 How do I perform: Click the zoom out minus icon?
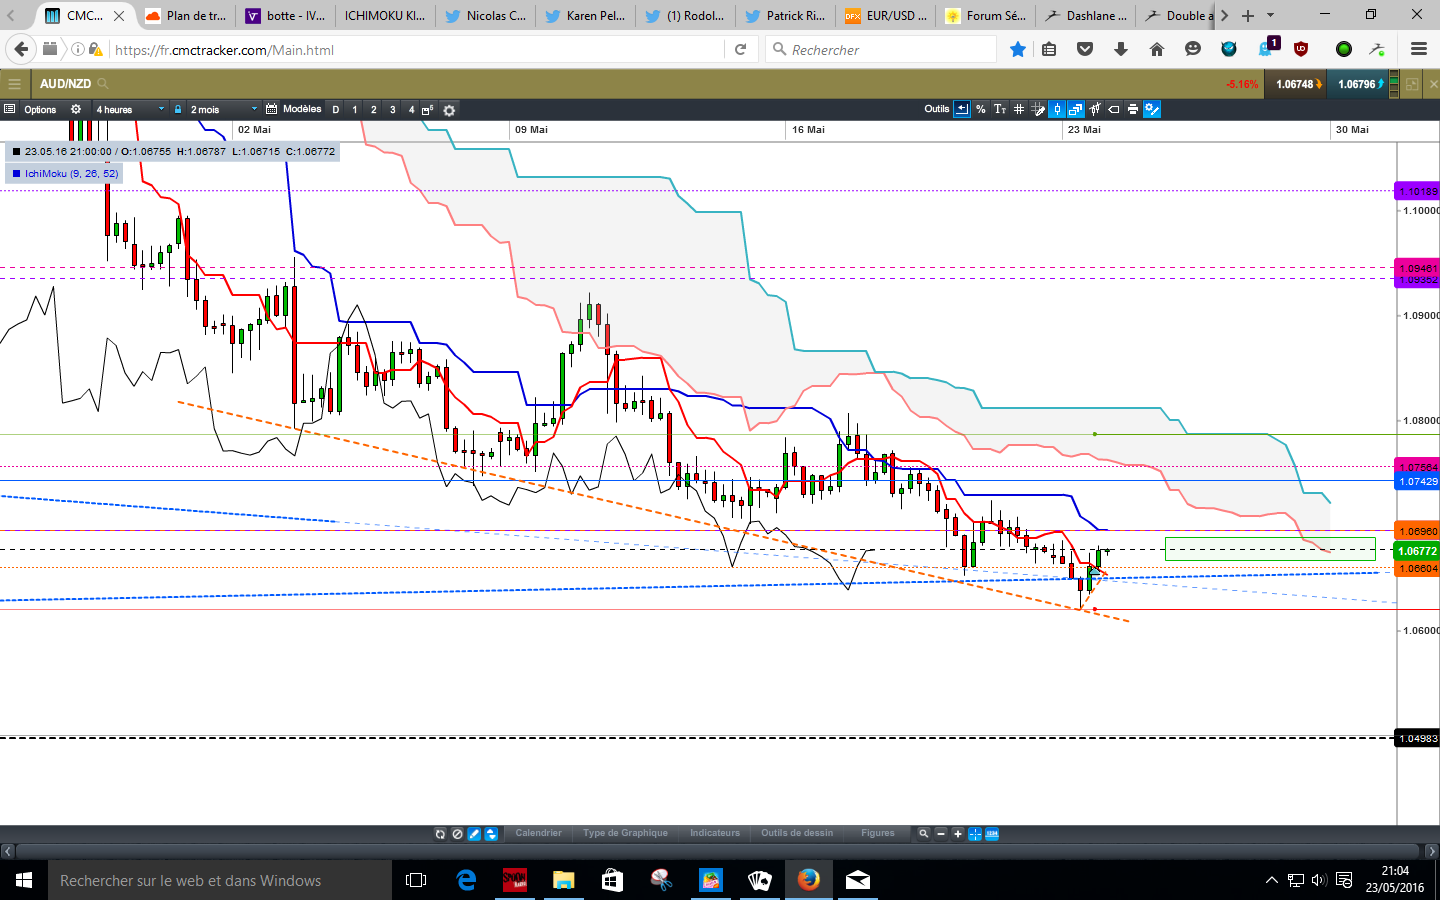pos(940,833)
